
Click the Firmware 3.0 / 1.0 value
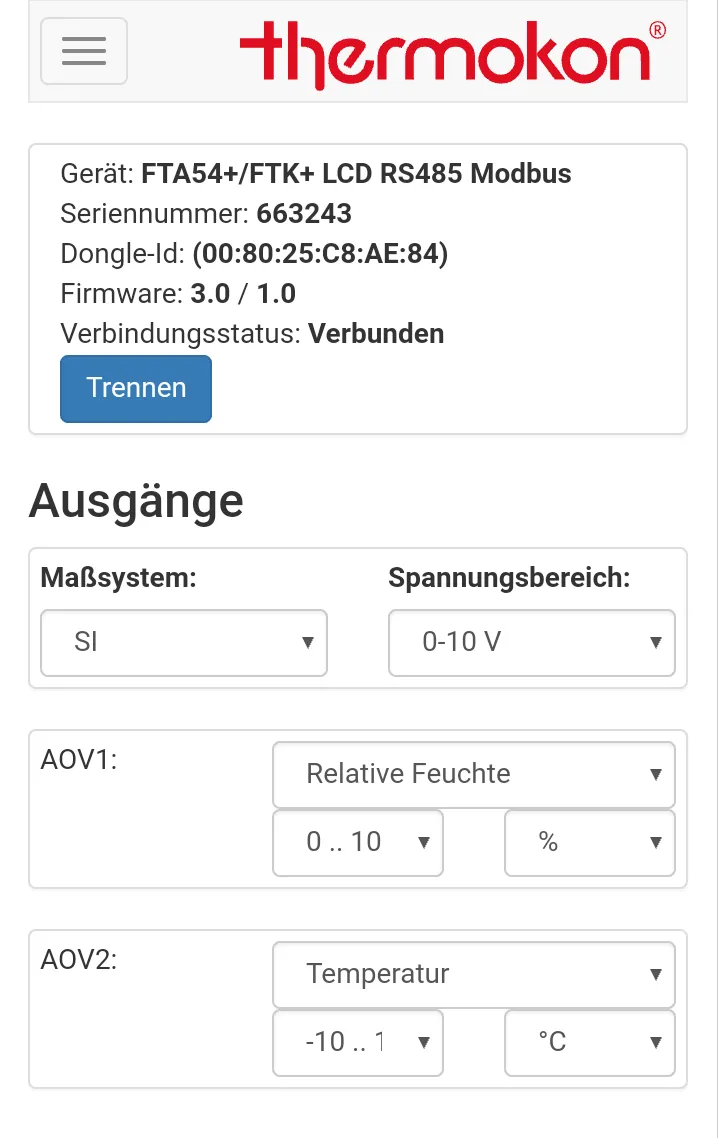243,294
